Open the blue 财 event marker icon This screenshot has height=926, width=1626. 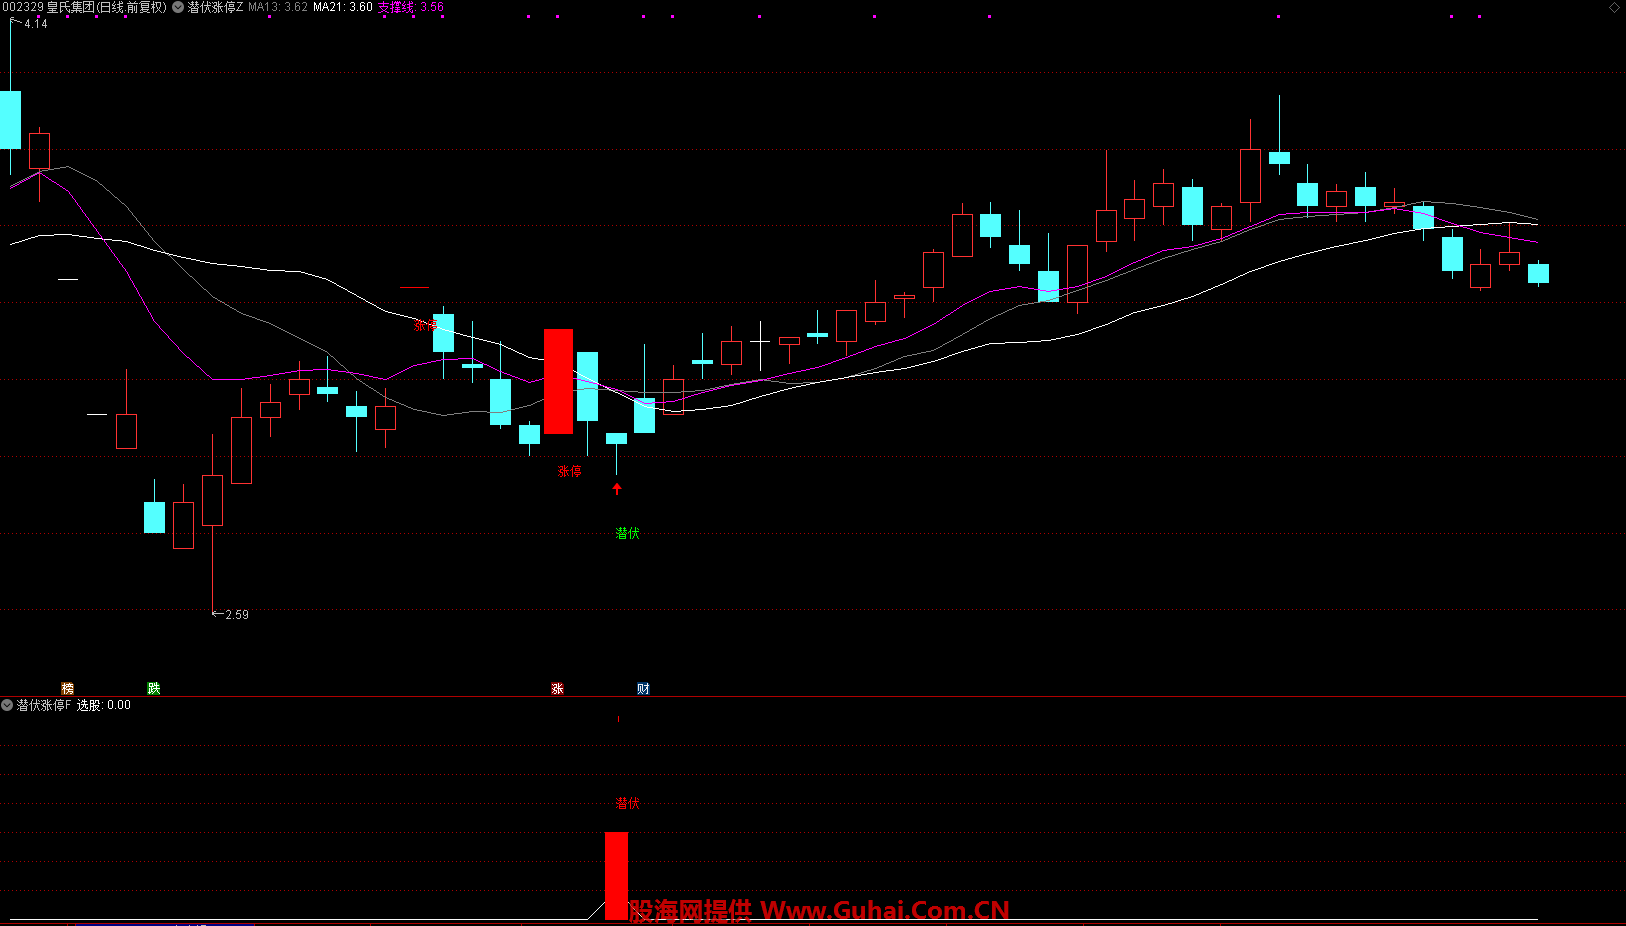tap(644, 688)
